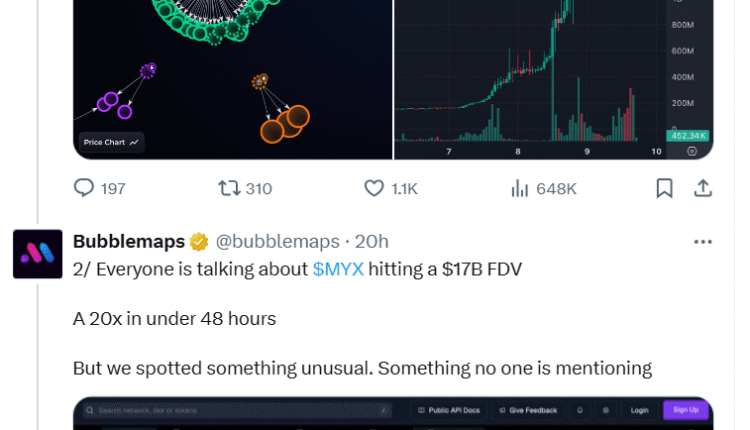Open the orange bubble cluster image
The image size is (750, 430).
click(283, 122)
